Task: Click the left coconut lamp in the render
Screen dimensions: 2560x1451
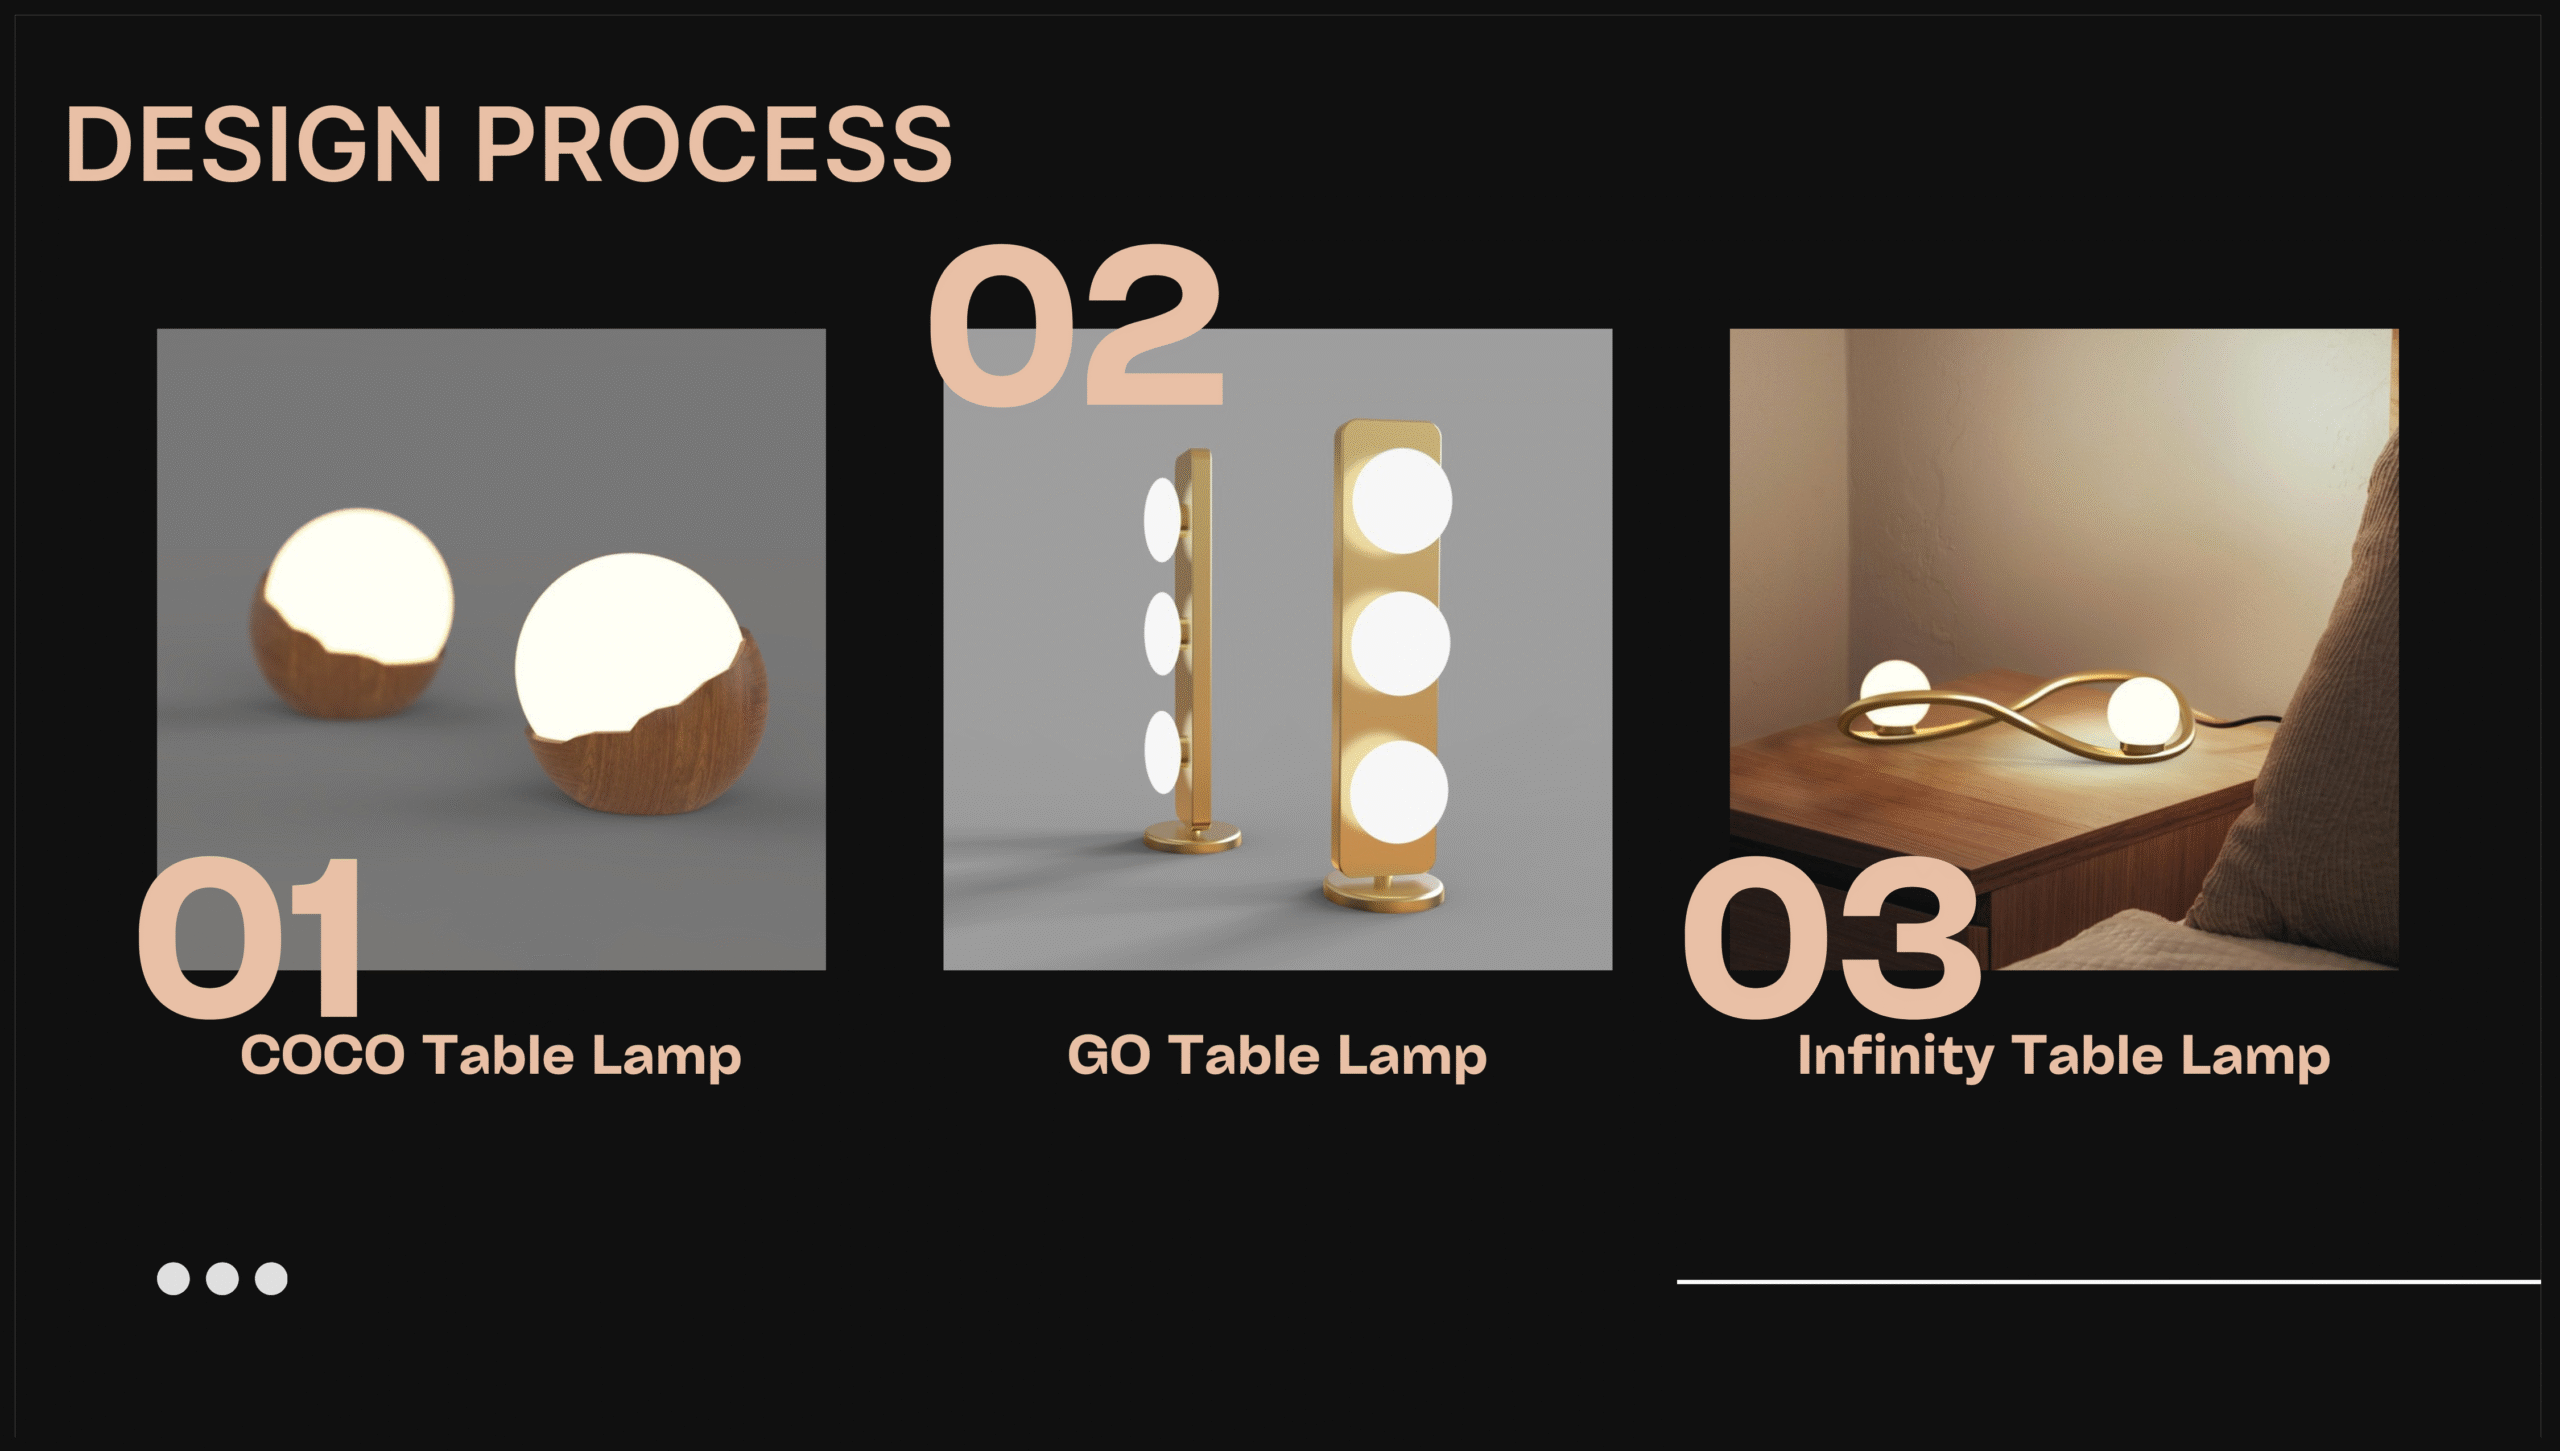Action: [x=350, y=615]
